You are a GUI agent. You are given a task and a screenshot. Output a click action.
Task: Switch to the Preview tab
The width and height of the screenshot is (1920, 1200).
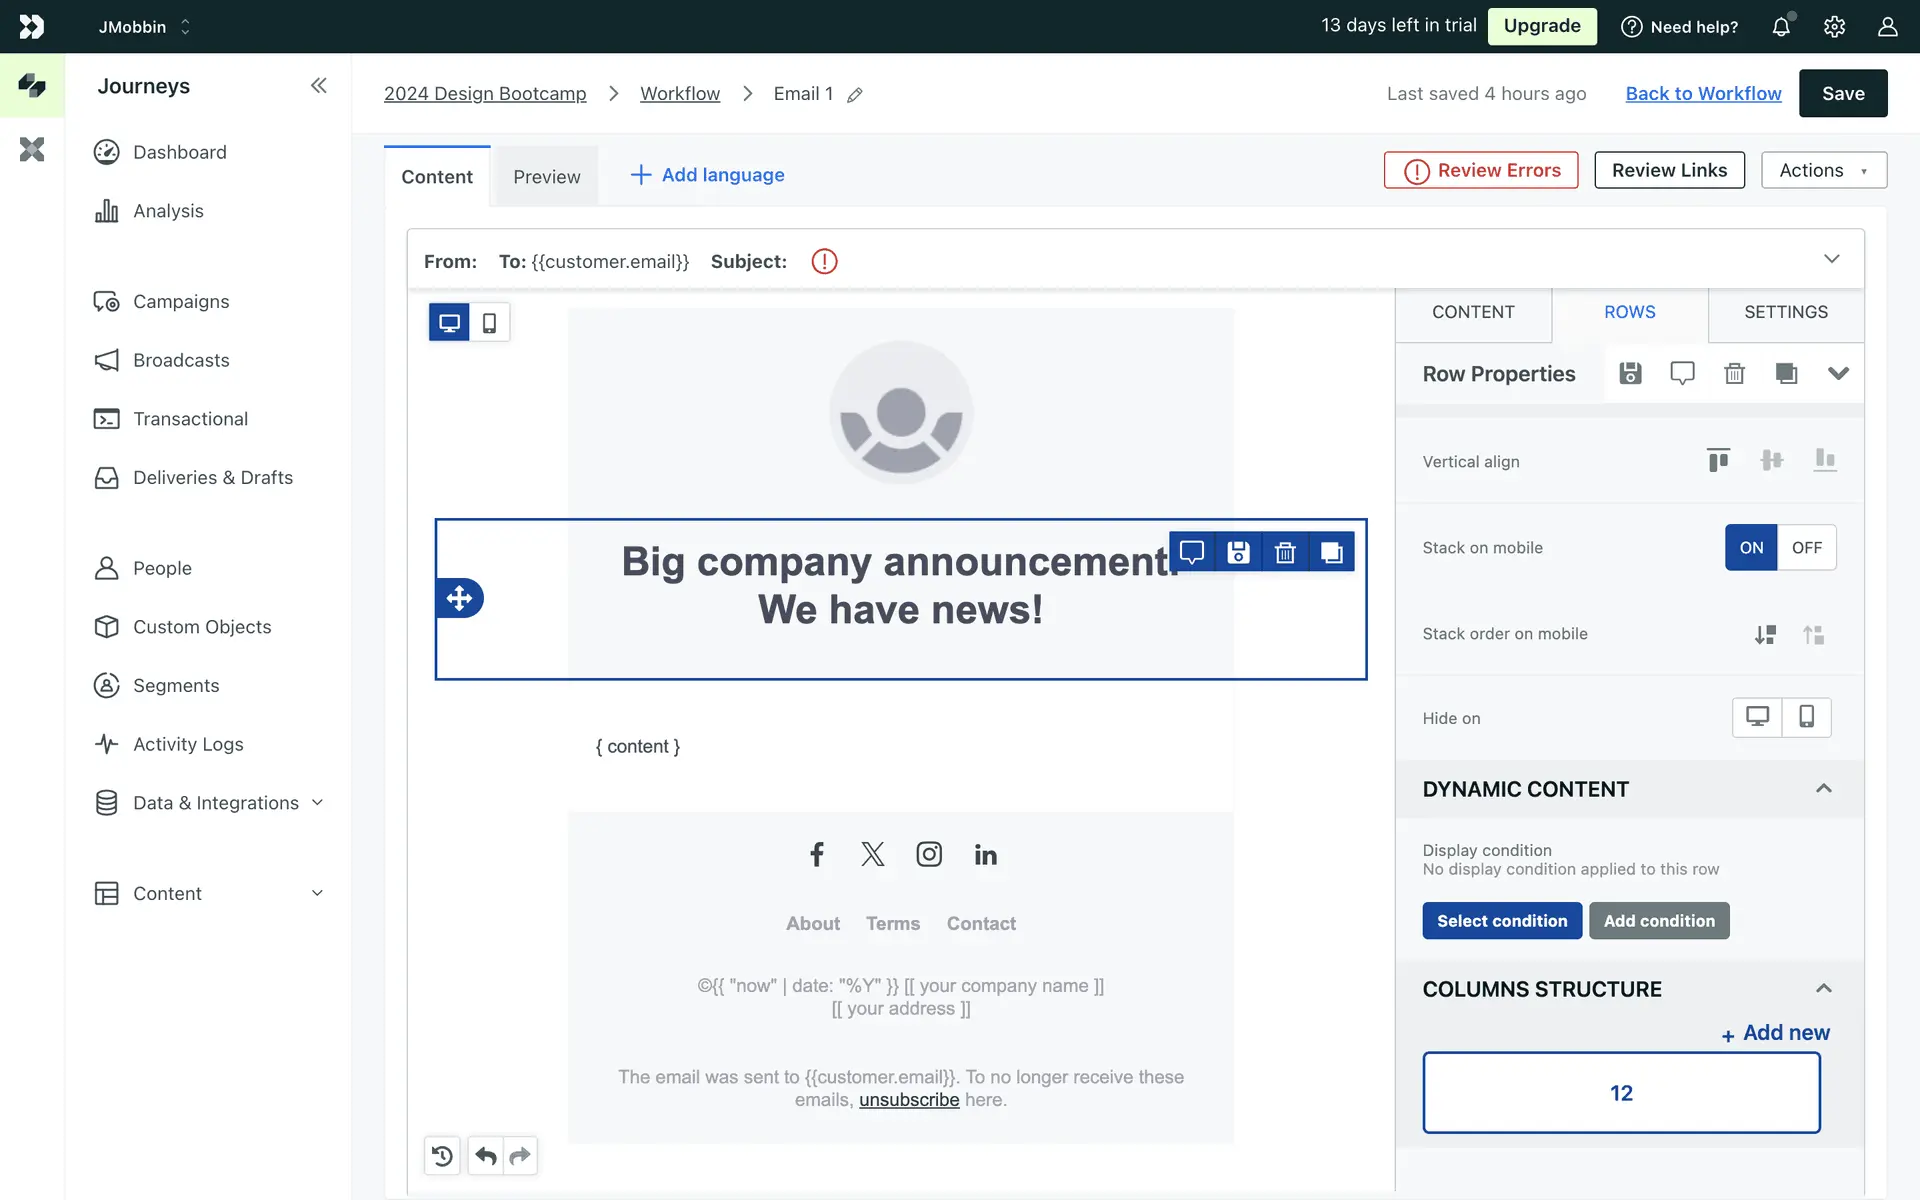546,177
